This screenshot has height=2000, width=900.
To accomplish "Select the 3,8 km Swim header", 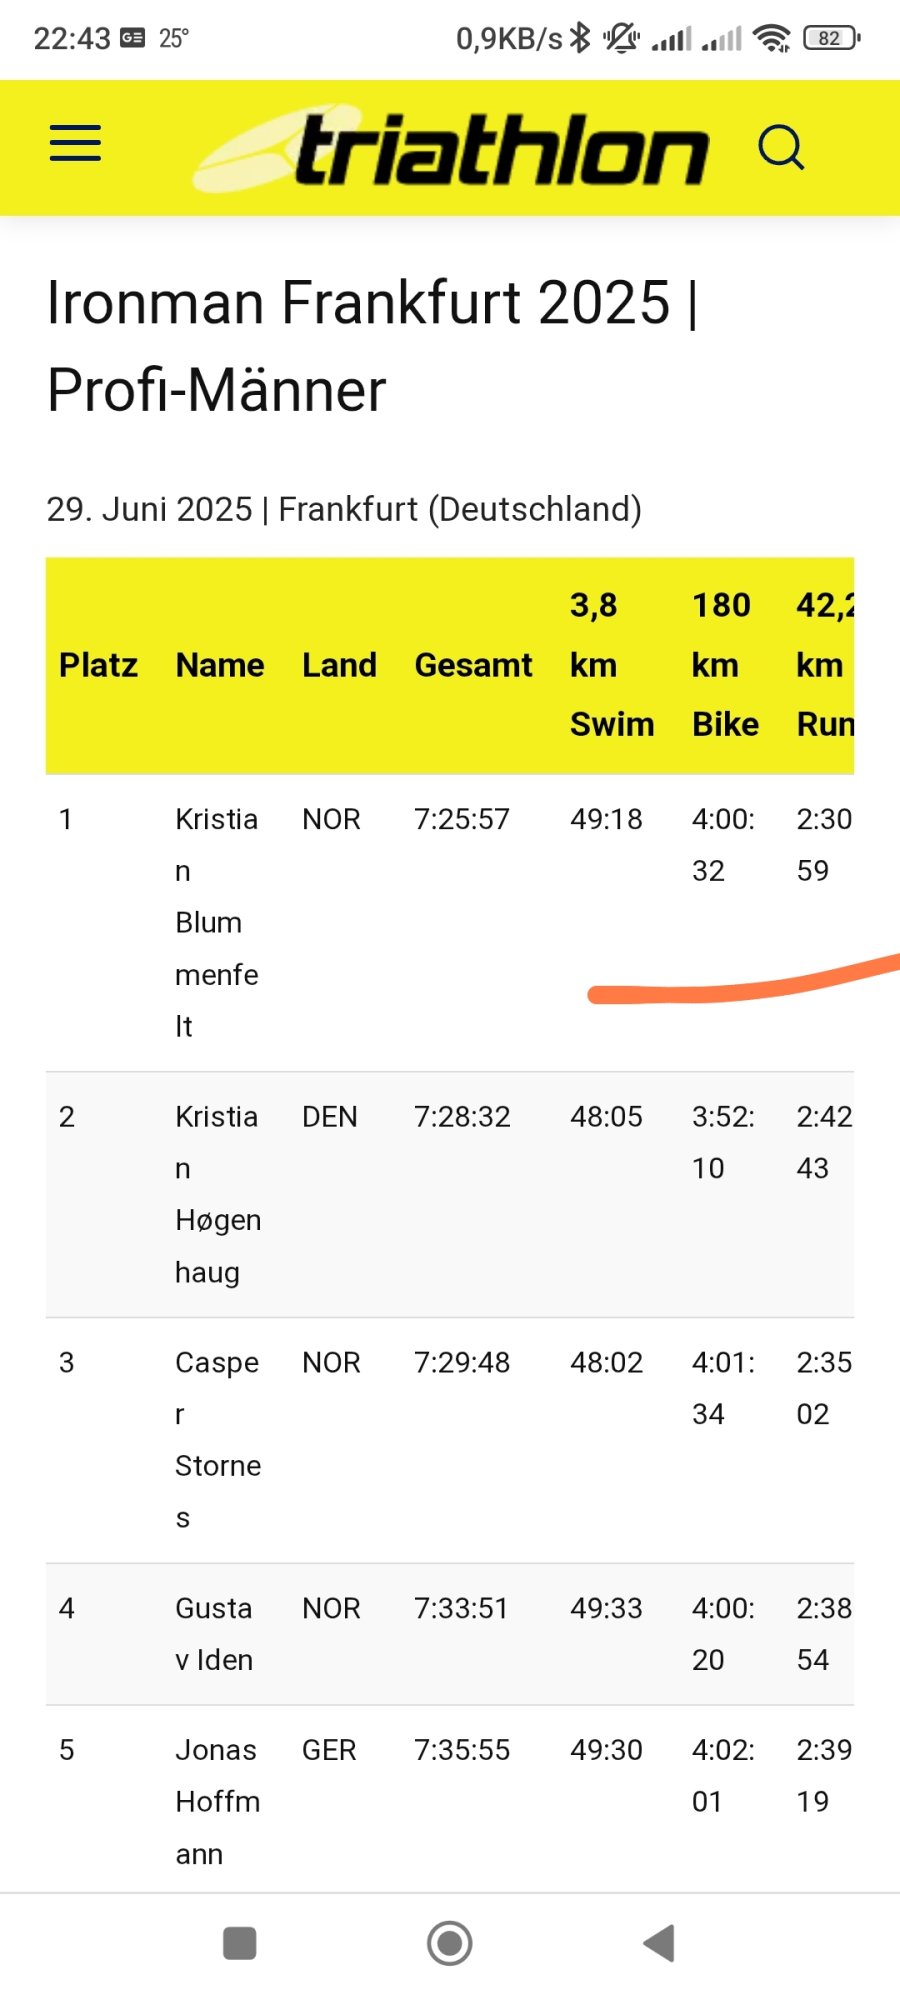I will pos(612,665).
